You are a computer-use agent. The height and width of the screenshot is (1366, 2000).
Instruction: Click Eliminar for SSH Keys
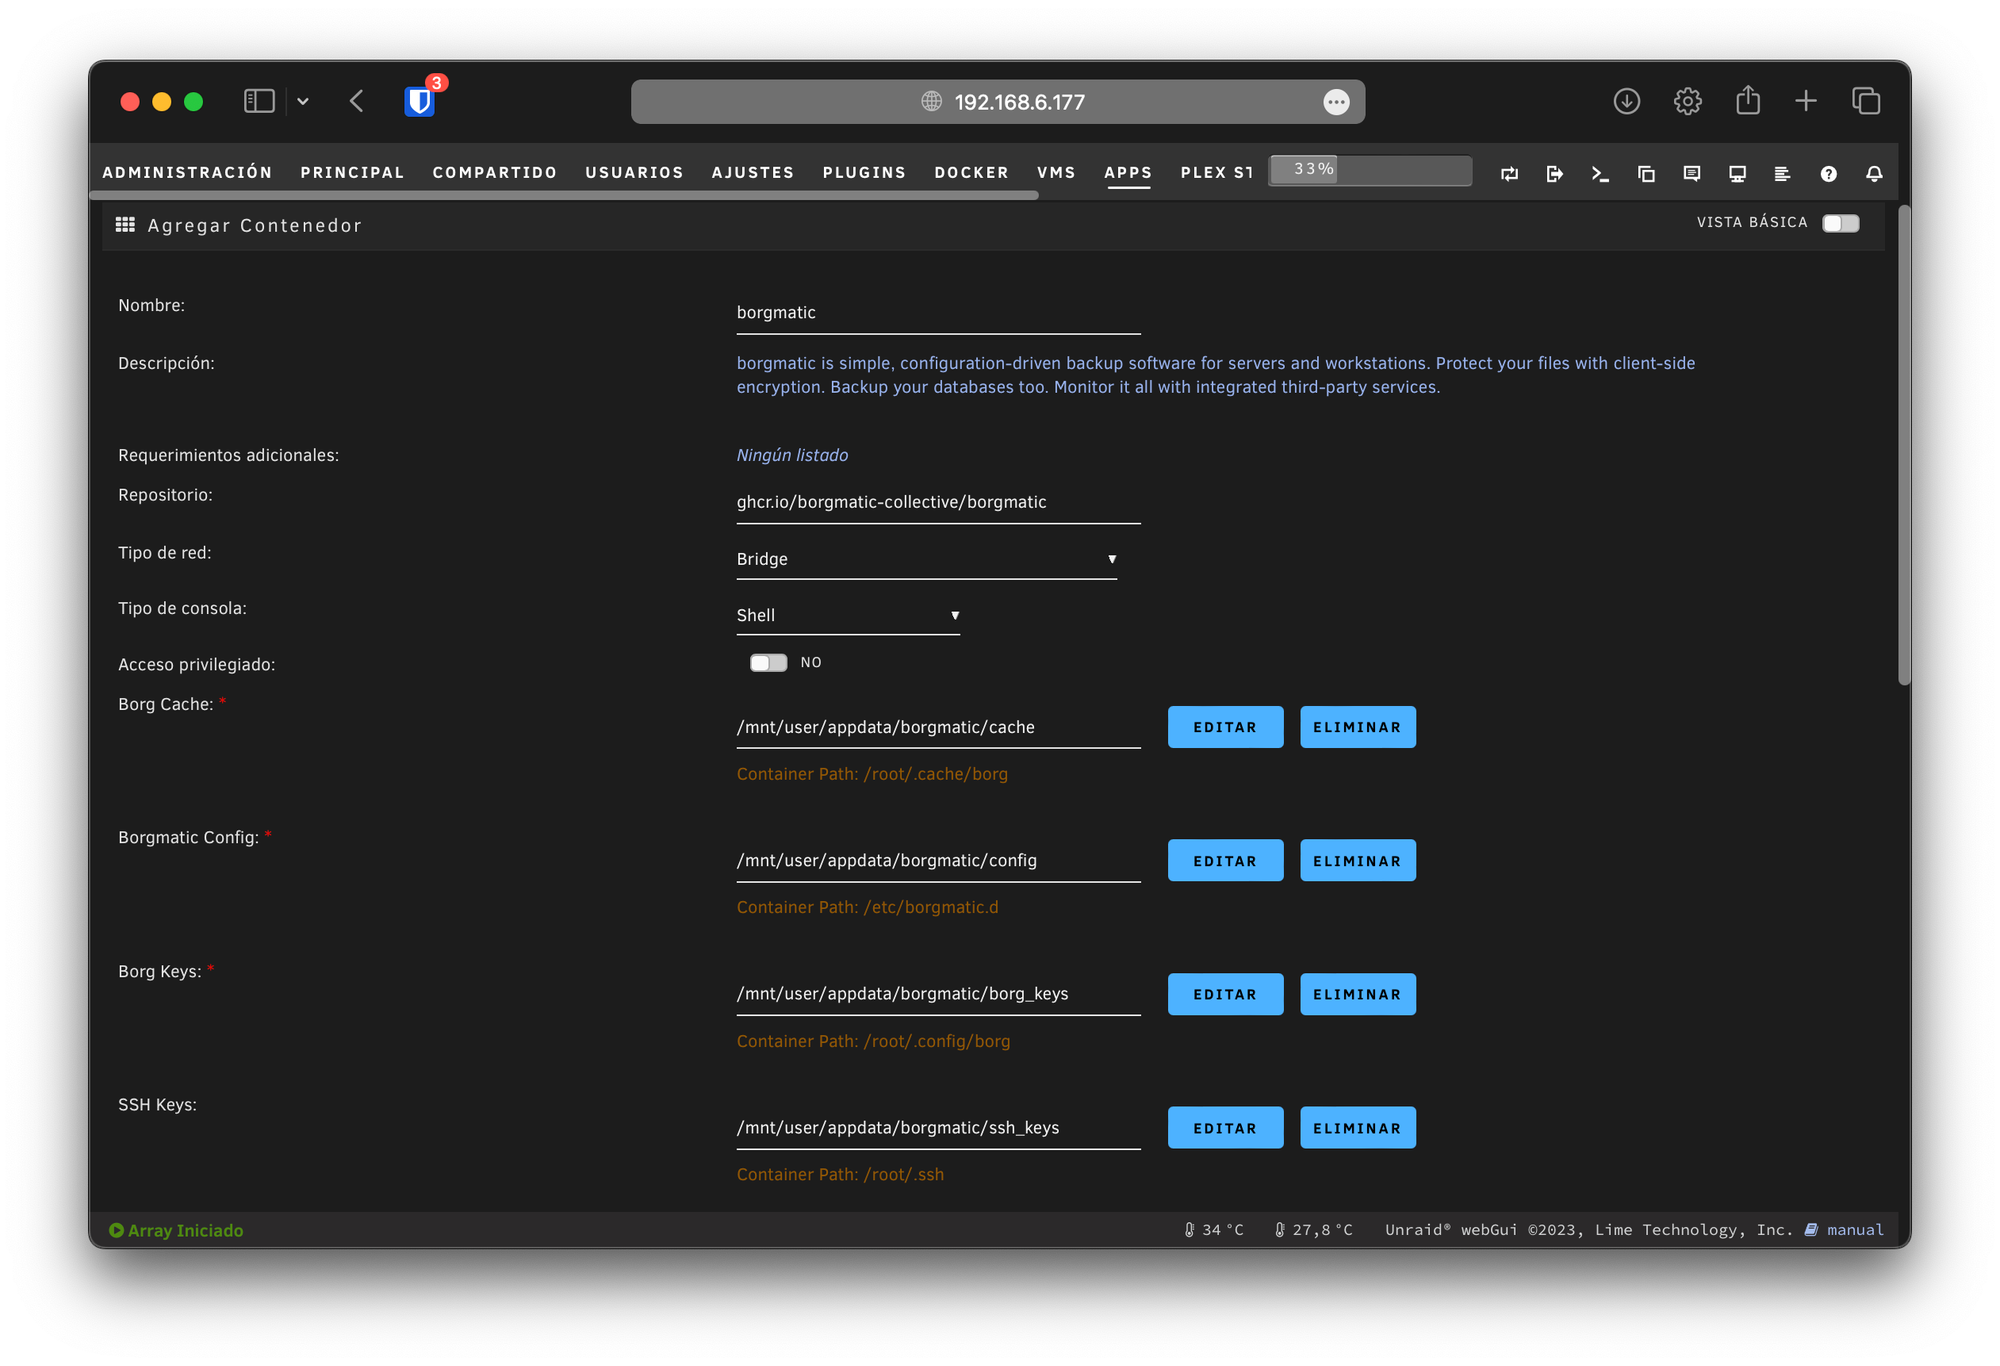coord(1357,1128)
